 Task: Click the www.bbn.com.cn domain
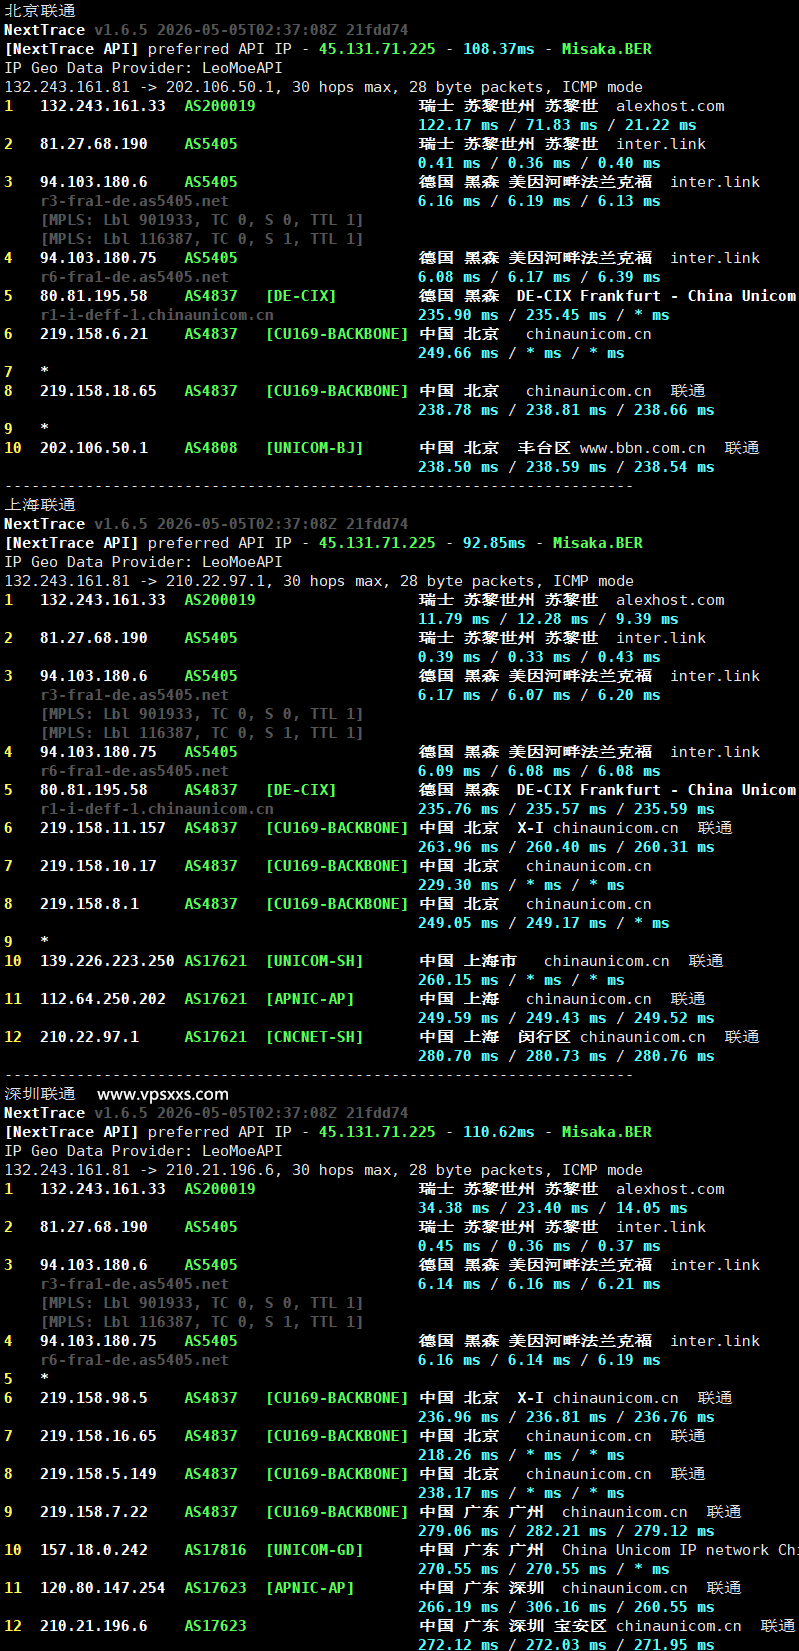[642, 448]
